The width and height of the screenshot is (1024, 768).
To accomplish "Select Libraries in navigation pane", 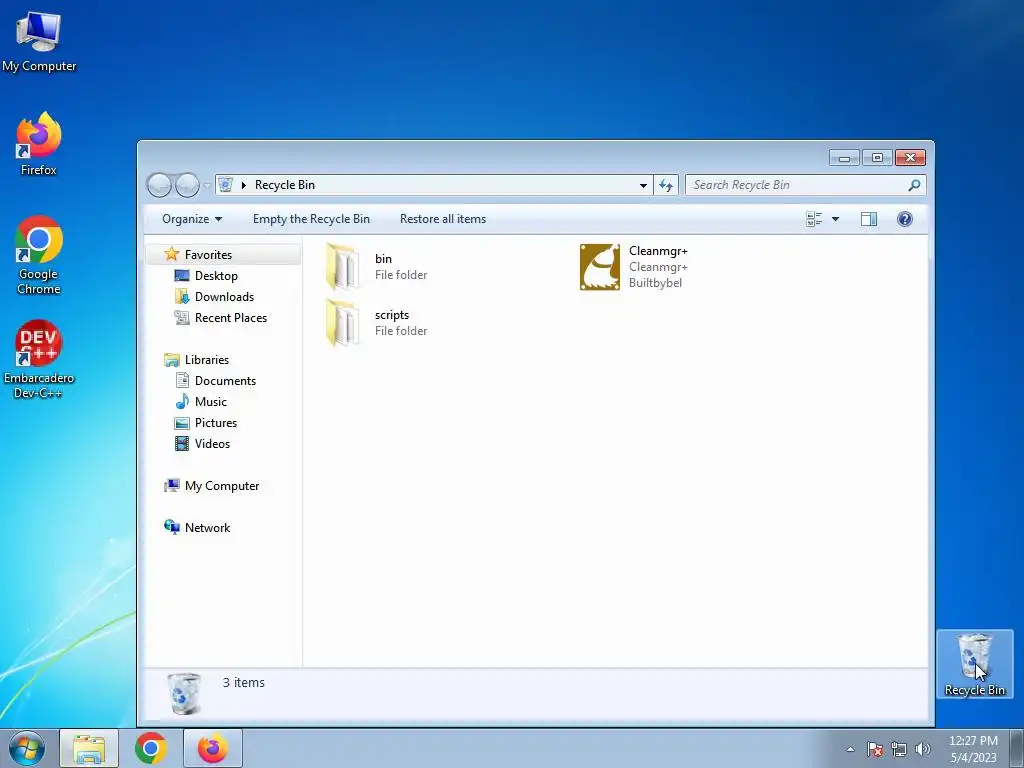I will [206, 360].
